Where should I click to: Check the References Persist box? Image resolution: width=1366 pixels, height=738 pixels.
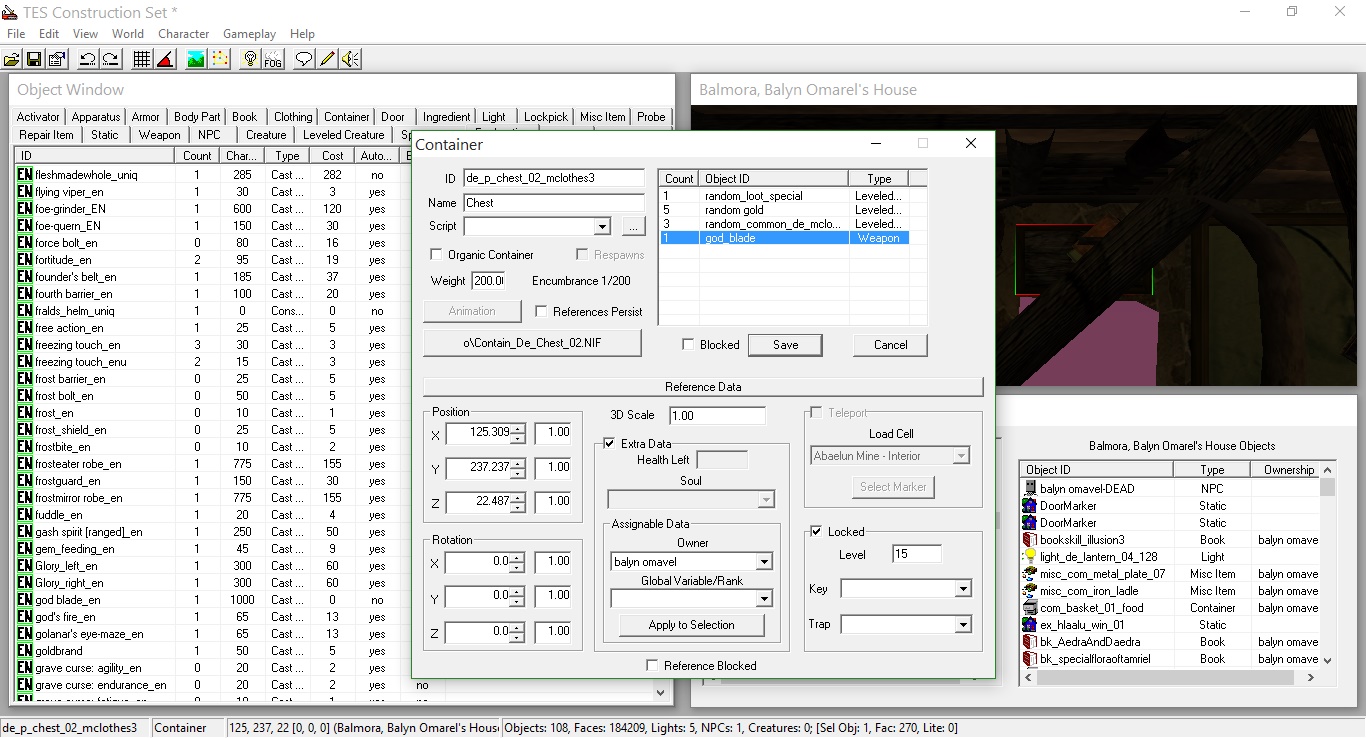point(541,312)
